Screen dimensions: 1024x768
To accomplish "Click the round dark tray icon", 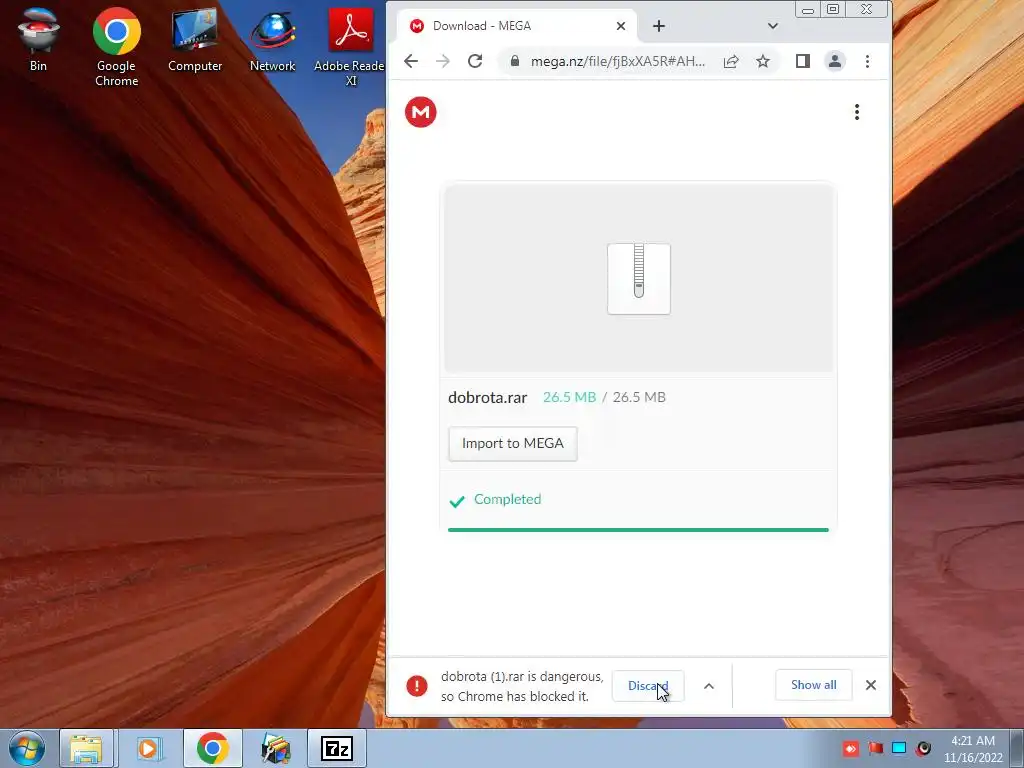I will click(x=923, y=748).
